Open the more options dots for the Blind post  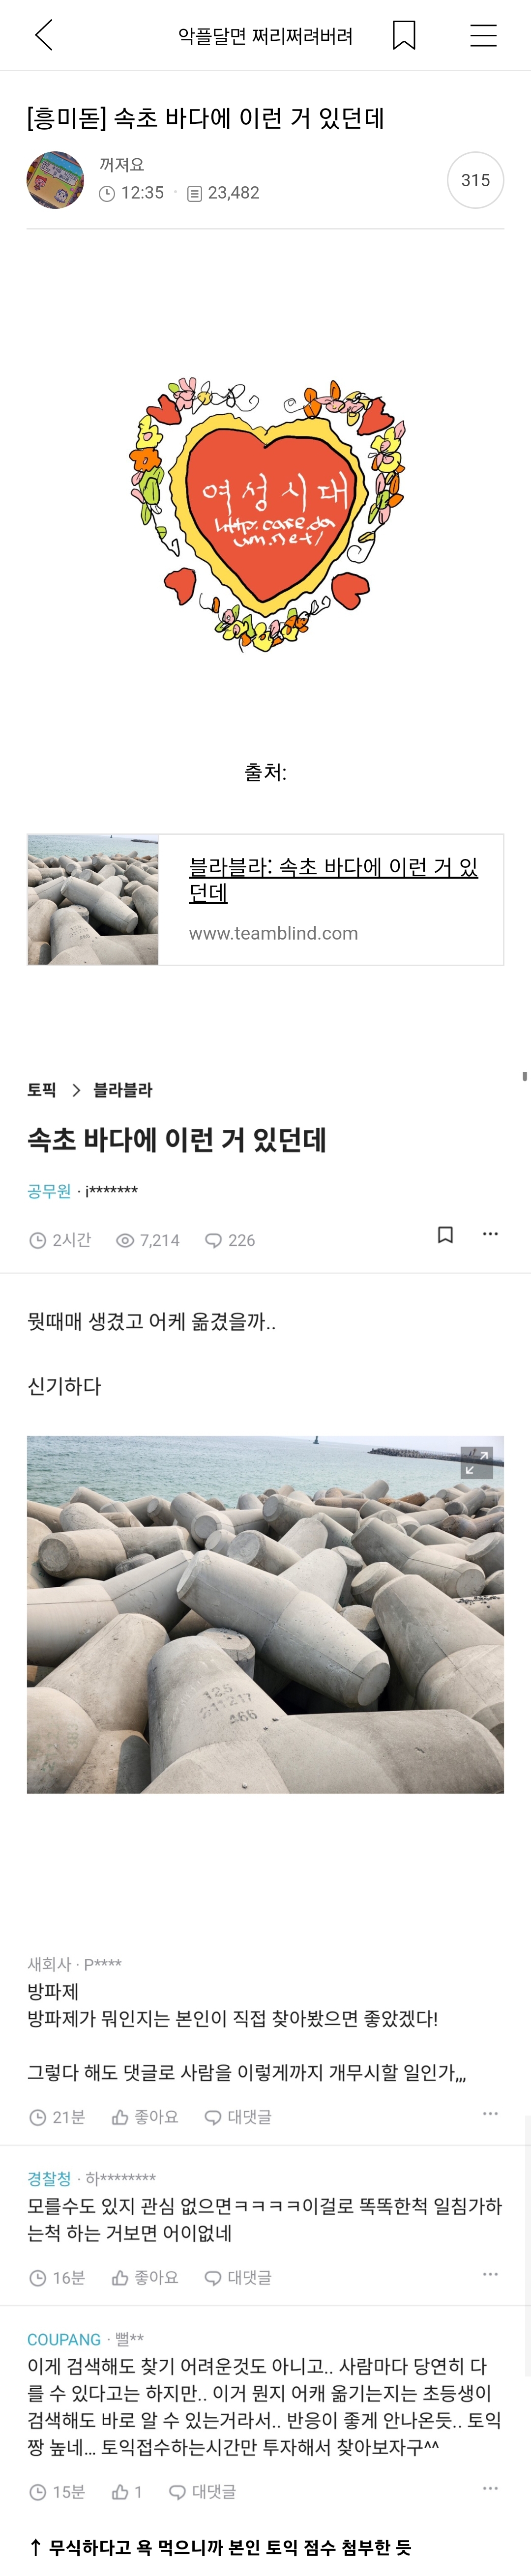[x=490, y=1234]
